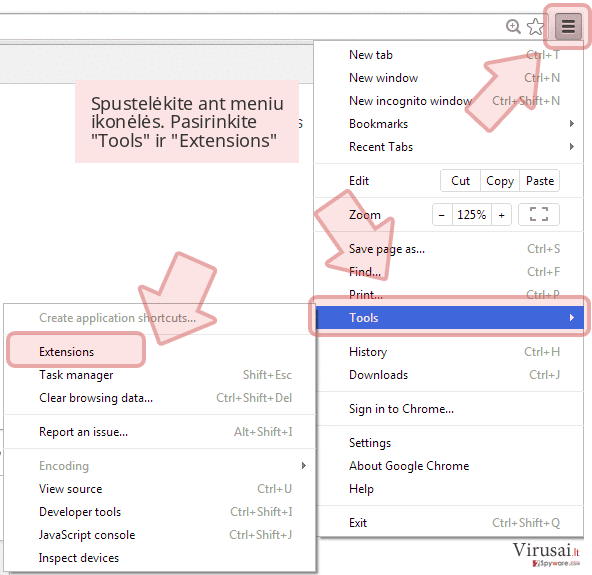Open the Tools submenu
Screen dimensions: 592x575
449,318
